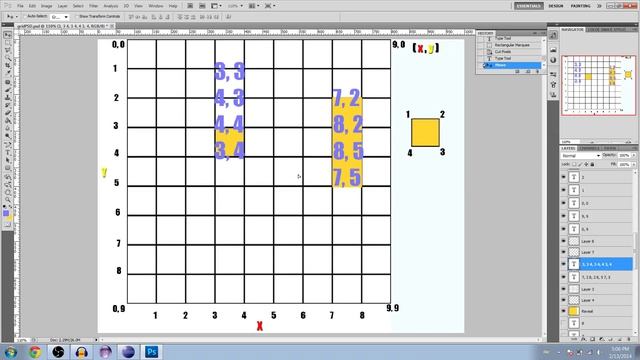Launch Bridge from the application bar

(x=190, y=6)
